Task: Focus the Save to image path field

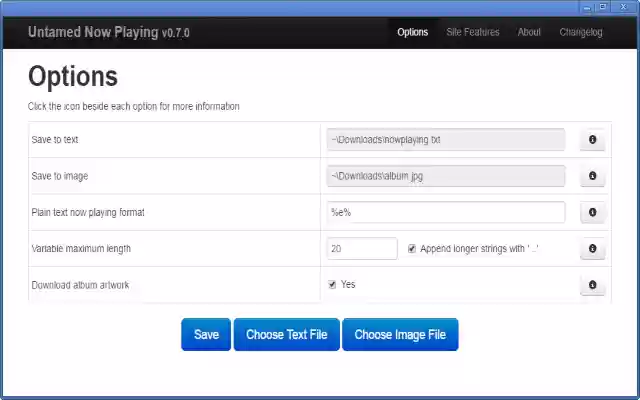Action: click(x=446, y=176)
